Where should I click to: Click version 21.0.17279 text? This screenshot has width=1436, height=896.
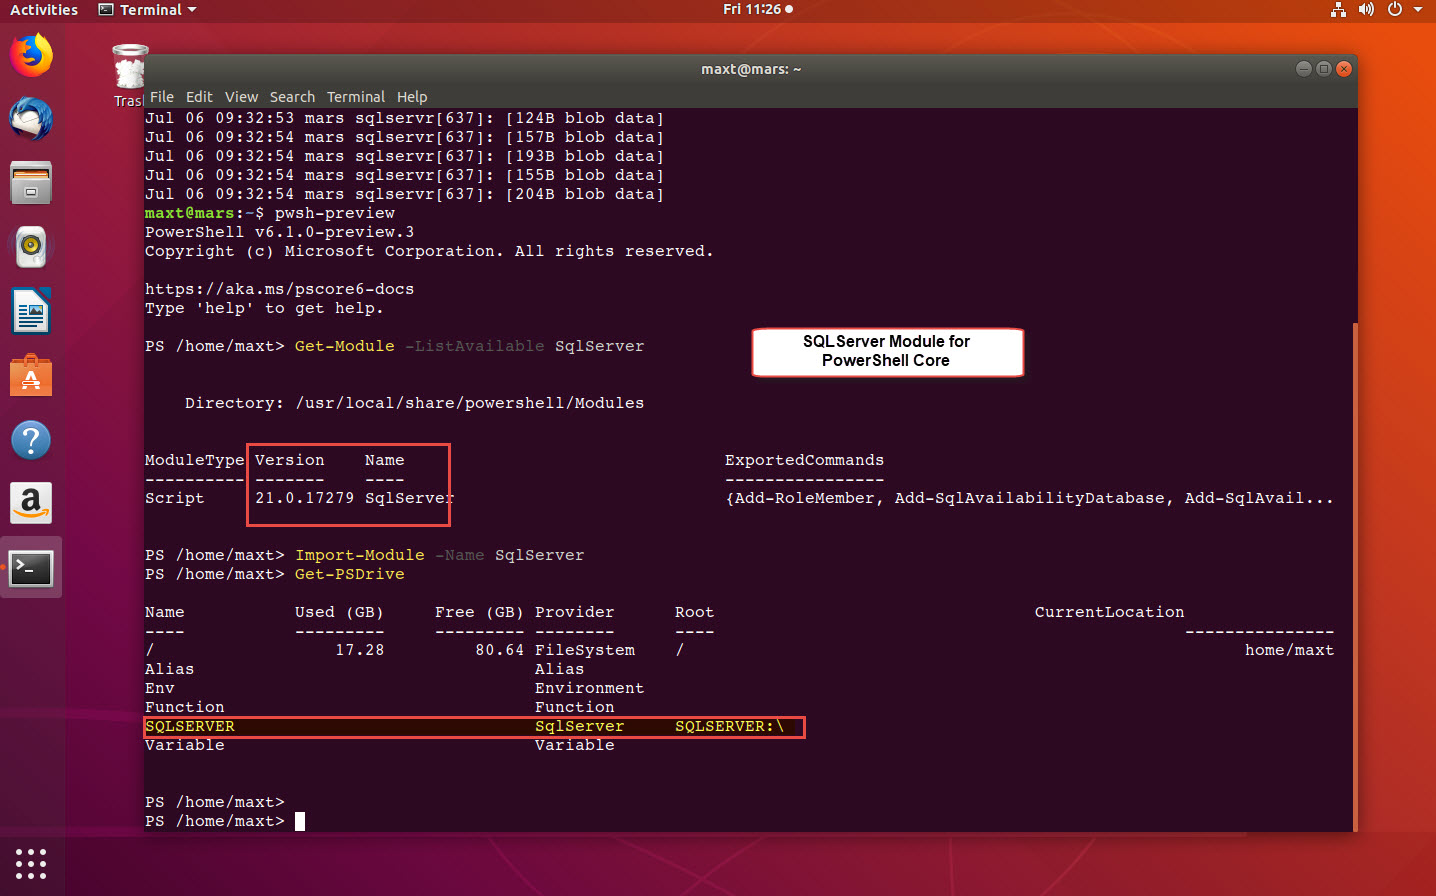pyautogui.click(x=304, y=498)
